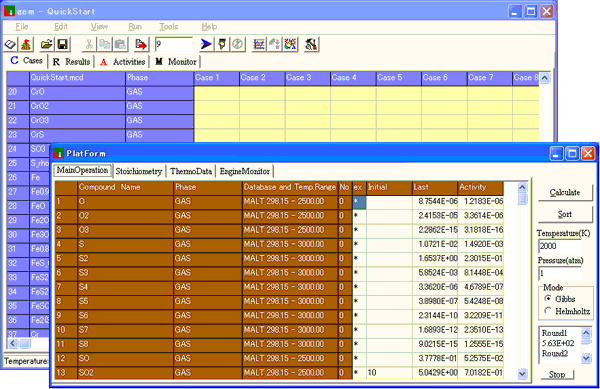Open the Edit menu
This screenshot has height=389, width=600.
pos(61,27)
